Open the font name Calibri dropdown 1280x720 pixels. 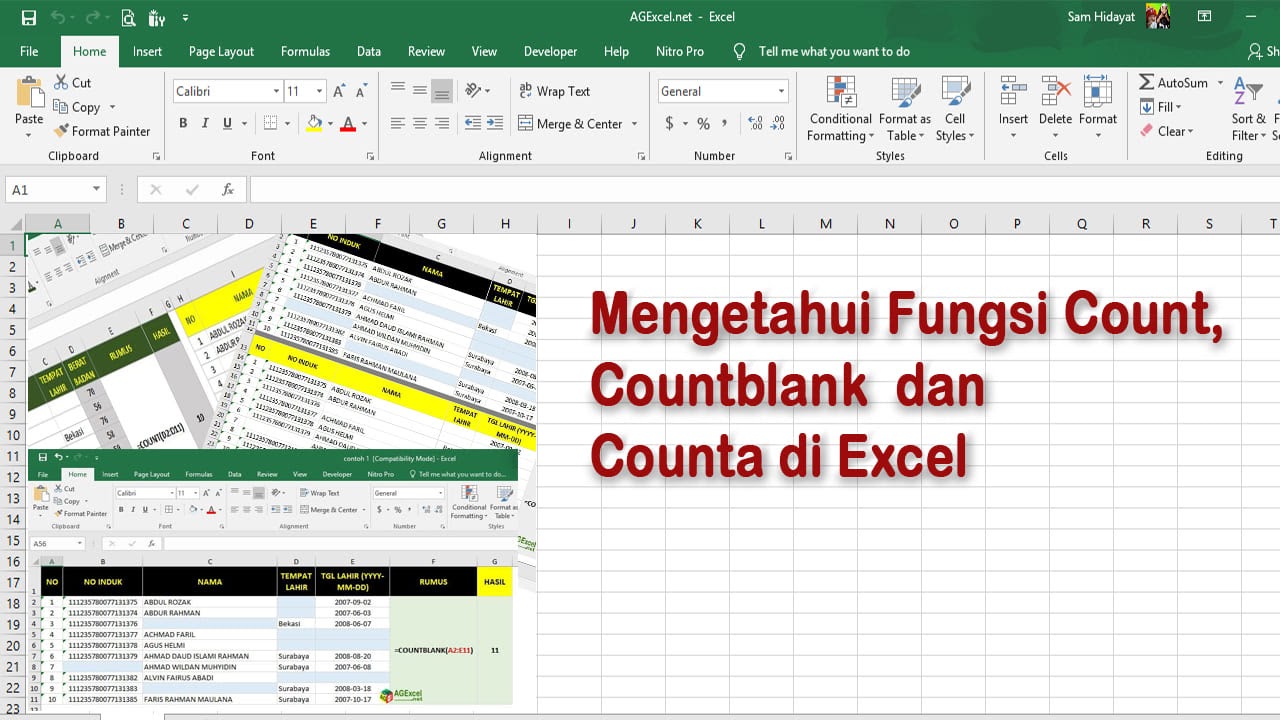point(277,91)
